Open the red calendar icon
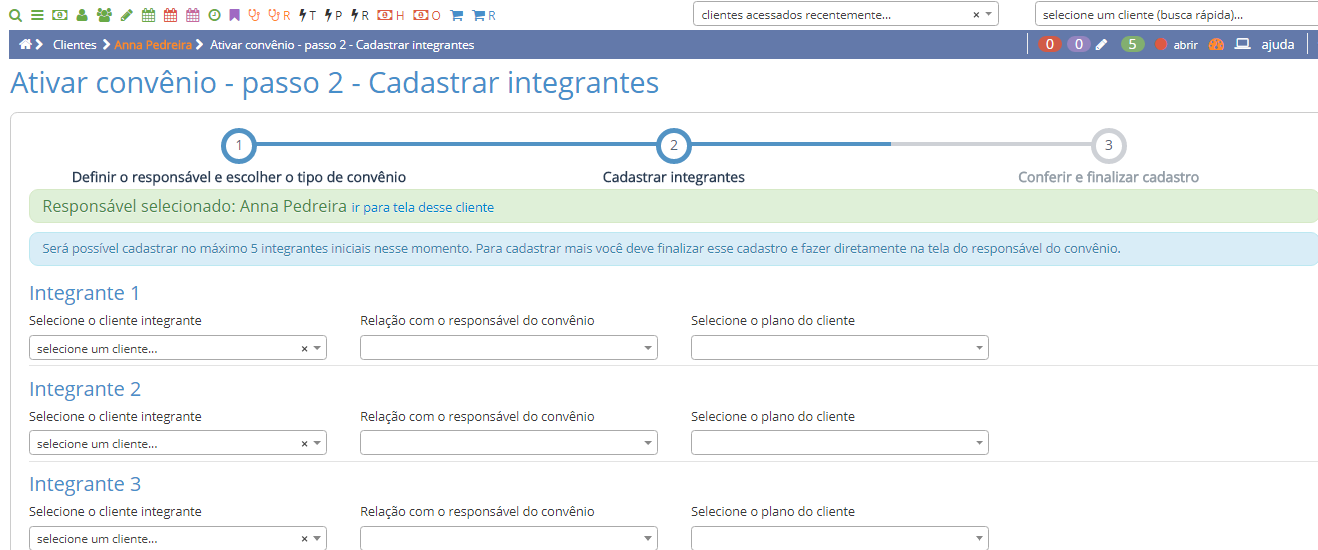This screenshot has width=1318, height=550. (x=170, y=16)
